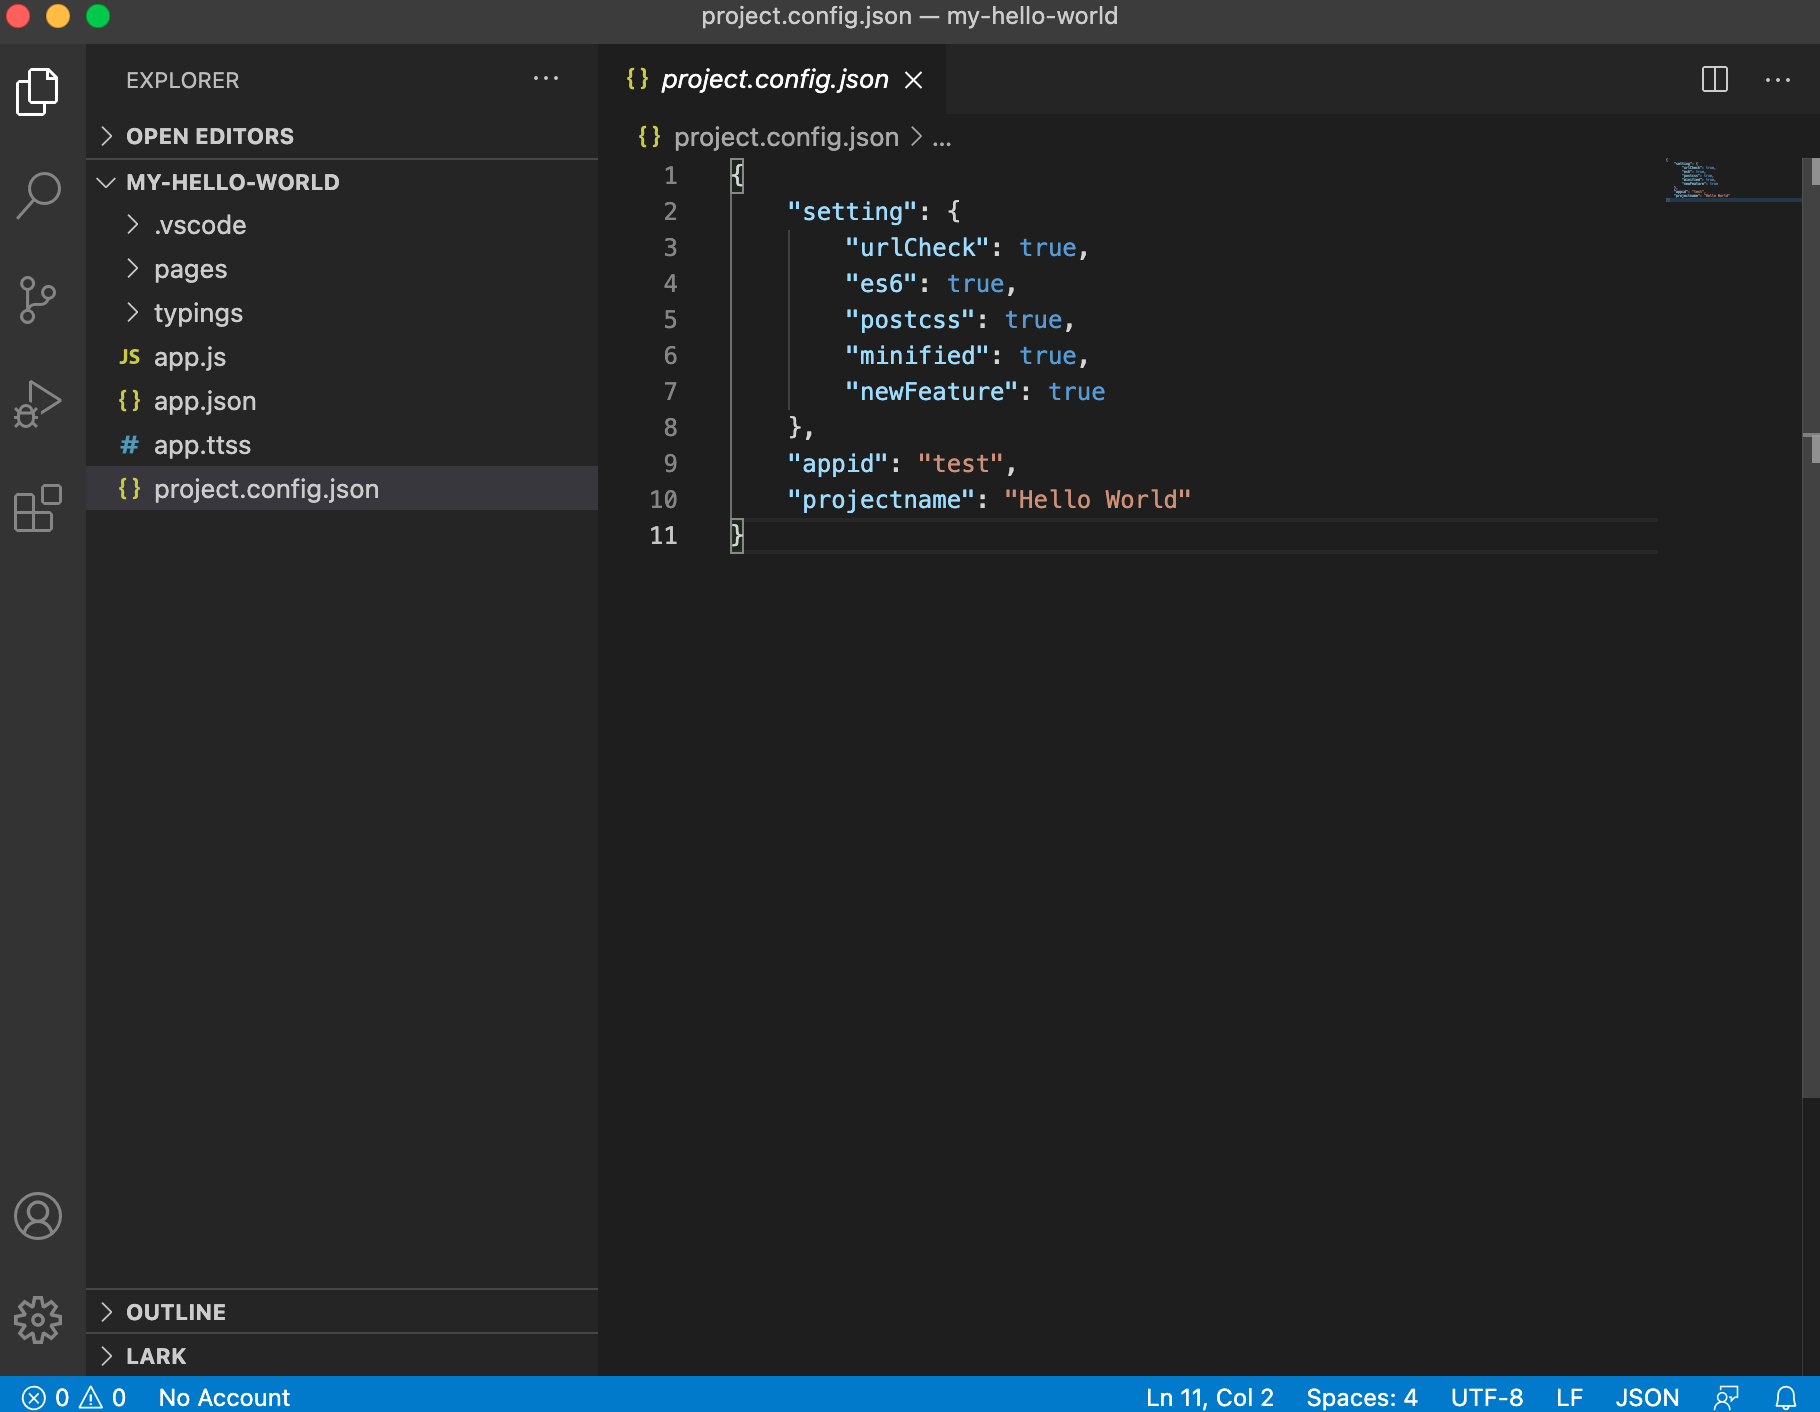1820x1412 pixels.
Task: Open the Accounts menu icon
Action: click(x=38, y=1216)
